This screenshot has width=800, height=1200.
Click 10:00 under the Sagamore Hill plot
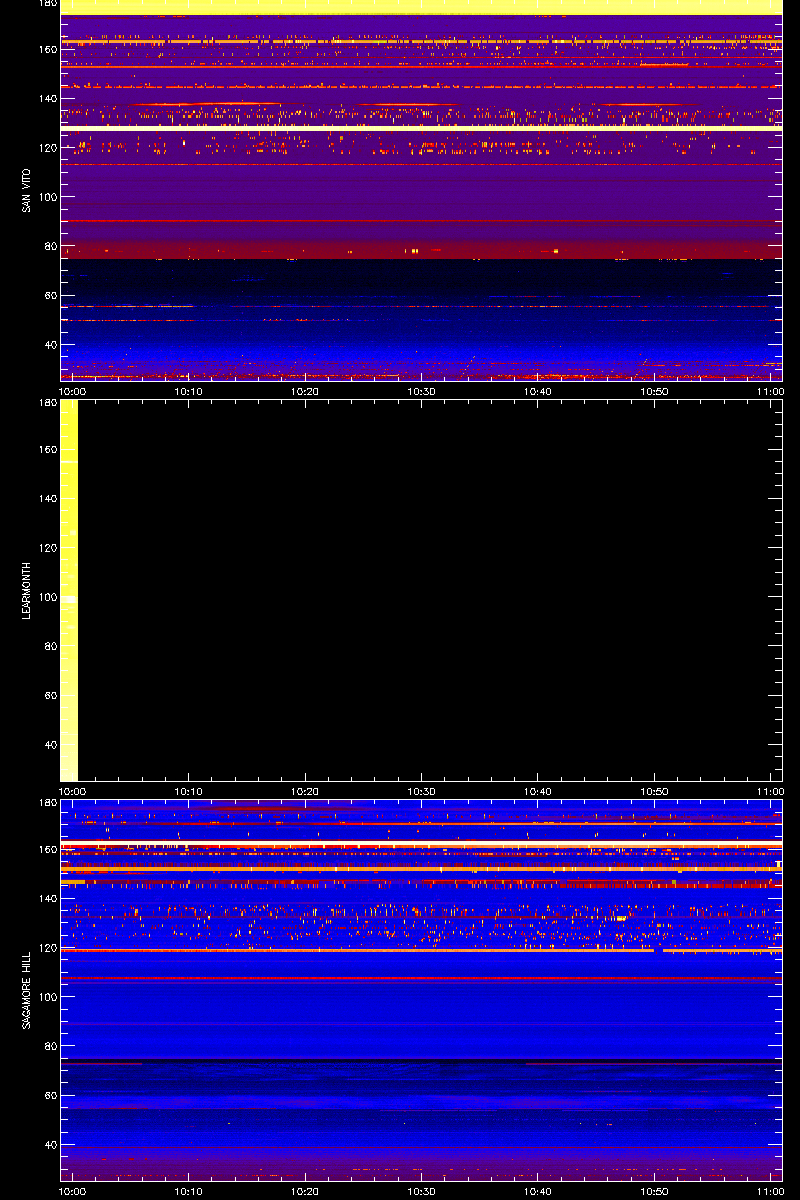pos(73,1192)
